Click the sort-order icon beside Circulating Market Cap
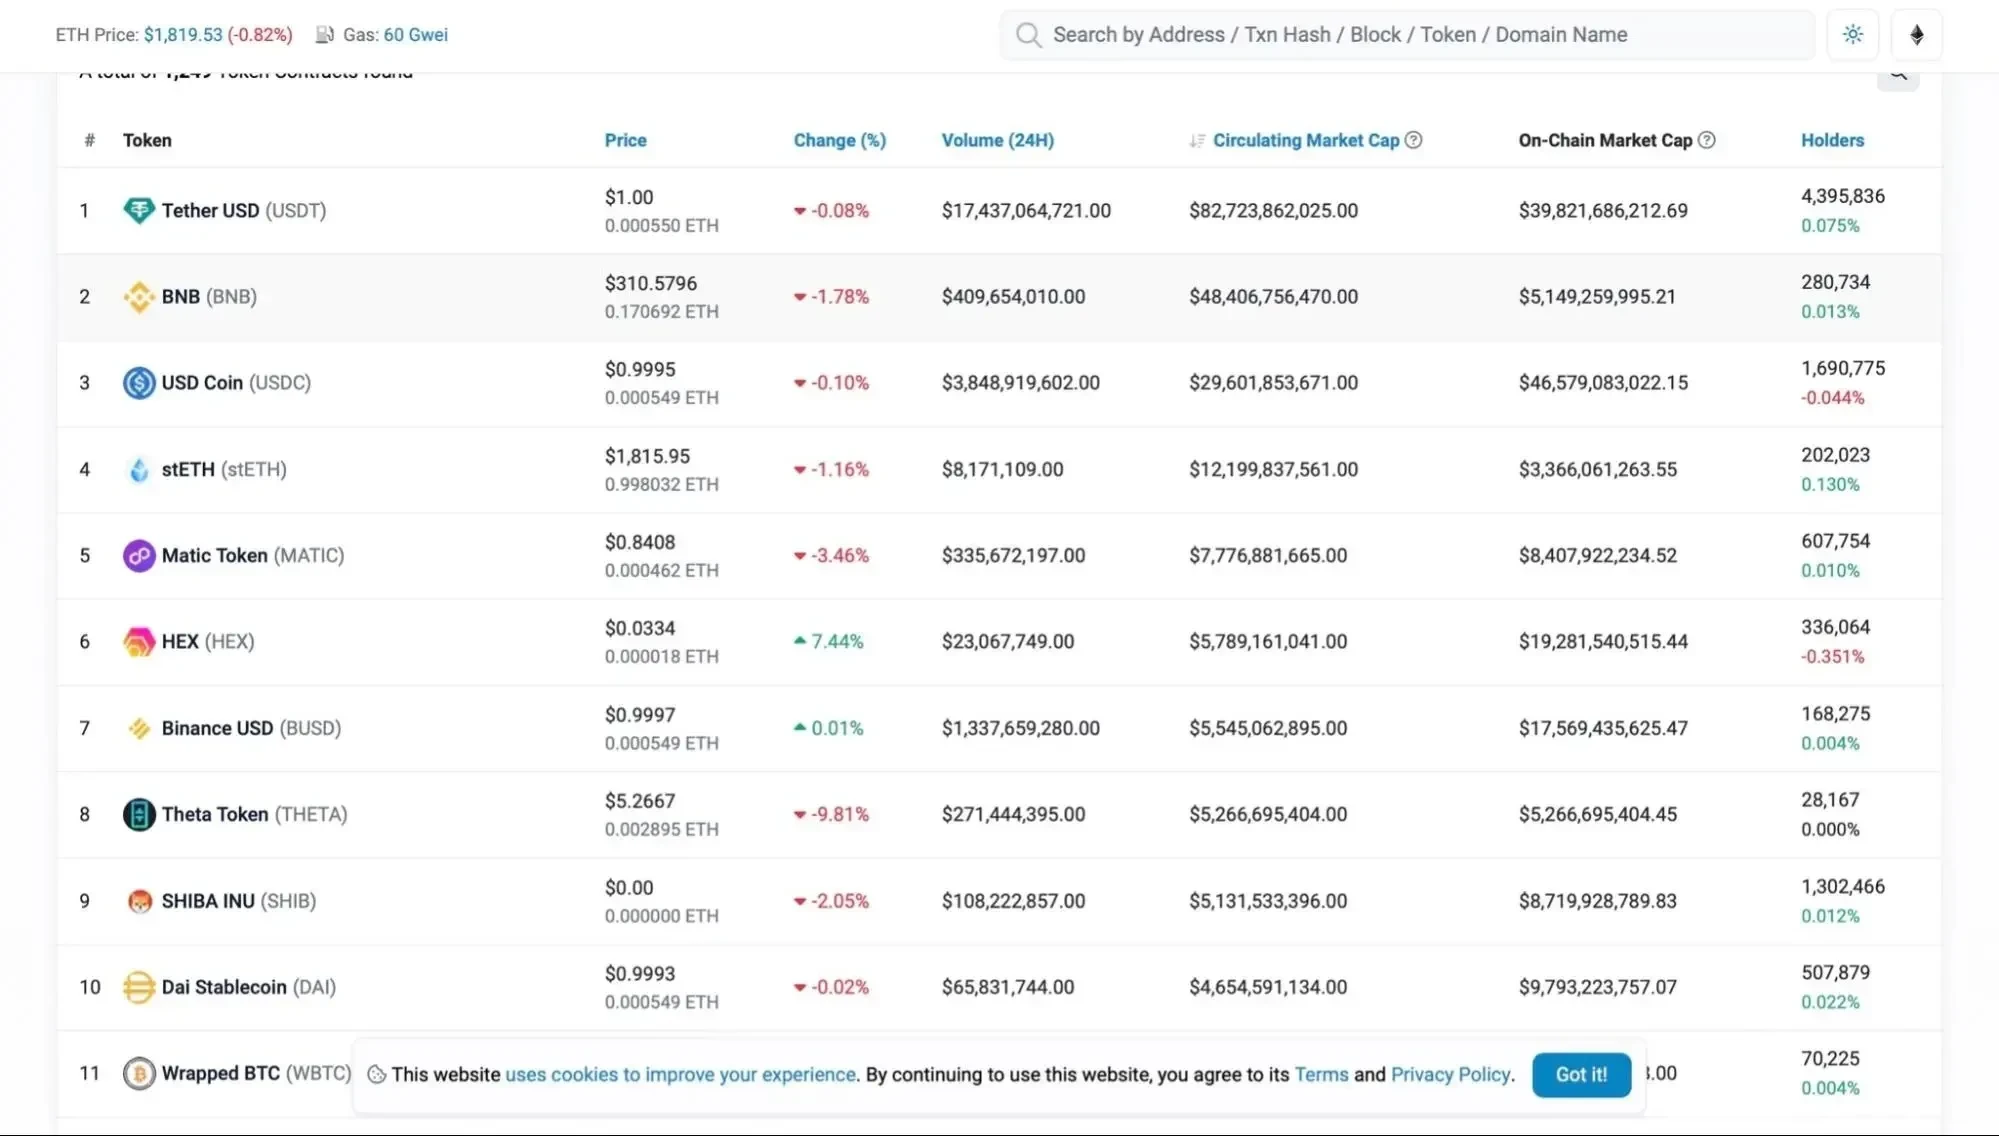The image size is (1999, 1136). coord(1197,141)
